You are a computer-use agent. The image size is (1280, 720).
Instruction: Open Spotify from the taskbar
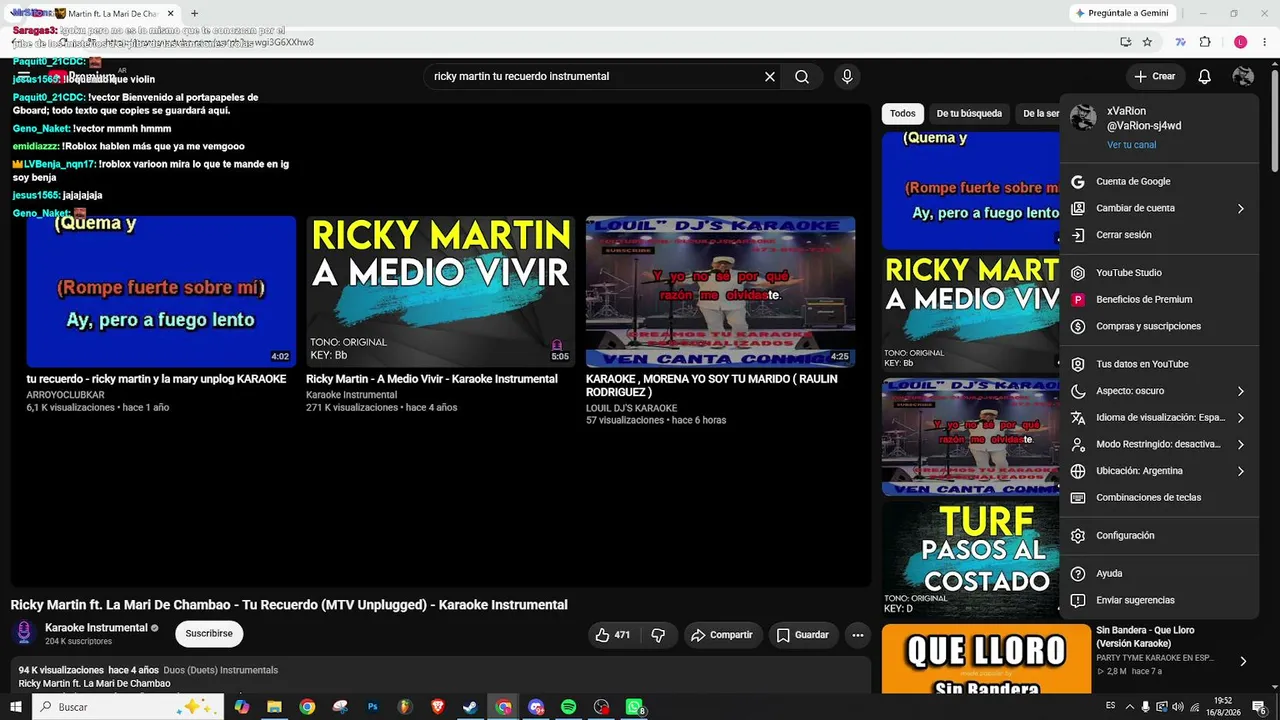point(568,707)
